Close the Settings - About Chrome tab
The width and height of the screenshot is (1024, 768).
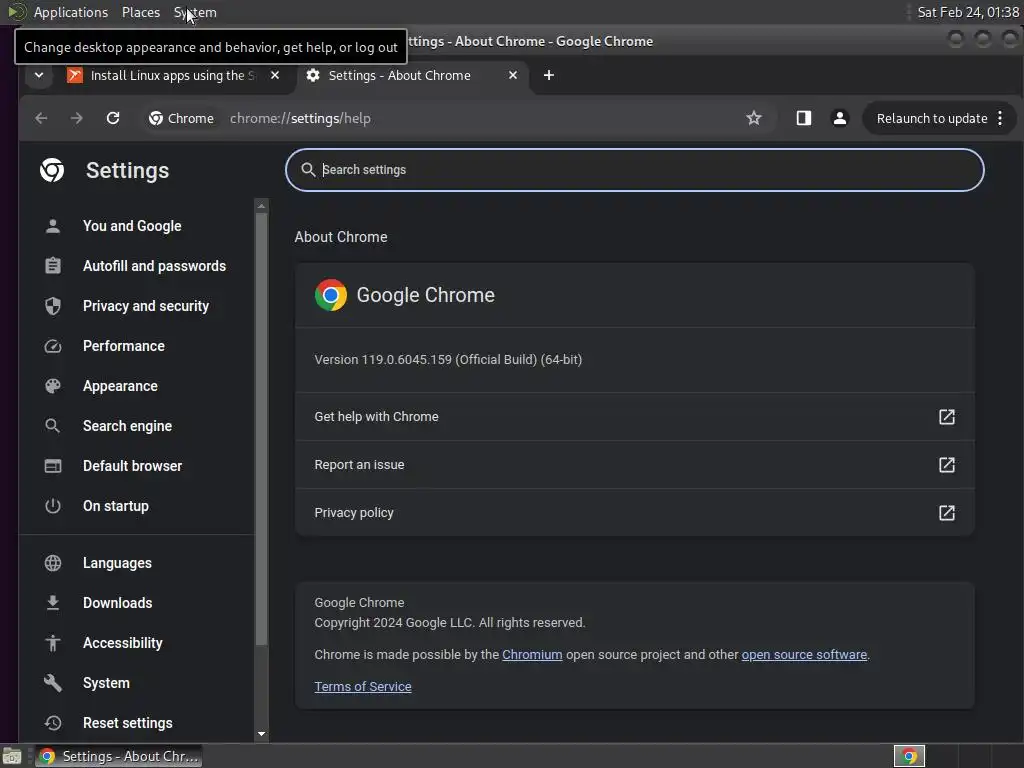(x=513, y=75)
